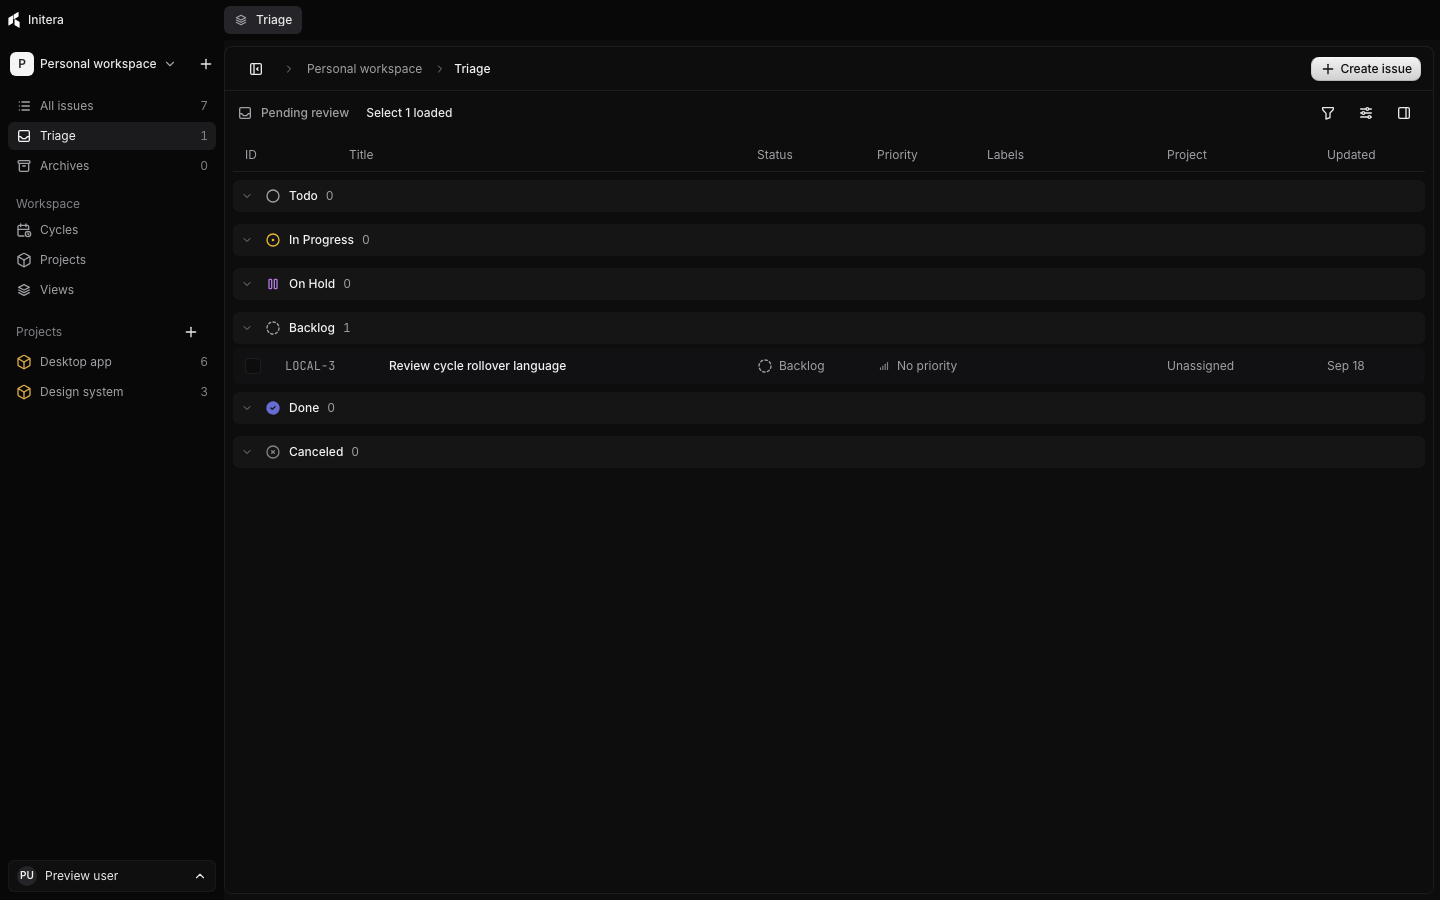Collapse the Done group chevron
This screenshot has width=1440, height=900.
[247, 408]
